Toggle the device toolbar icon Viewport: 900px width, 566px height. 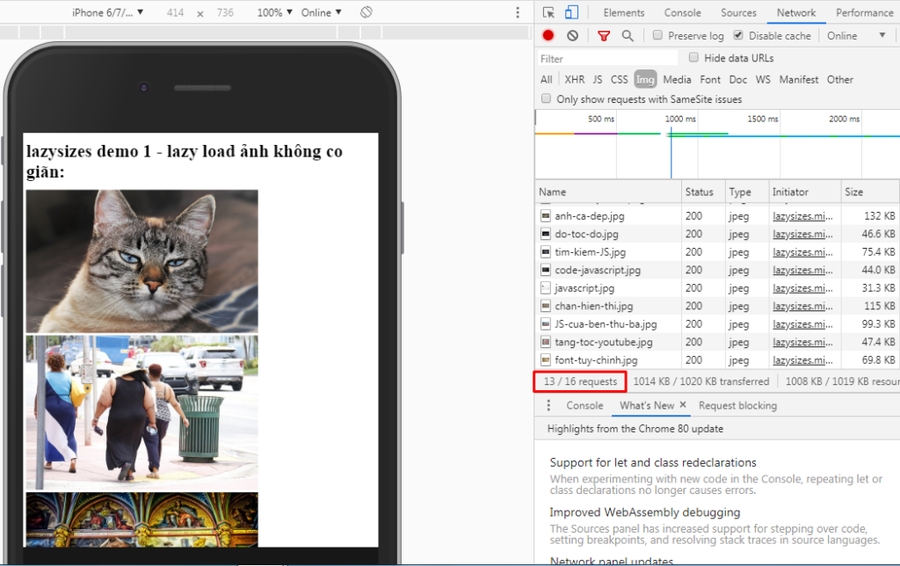pos(571,13)
